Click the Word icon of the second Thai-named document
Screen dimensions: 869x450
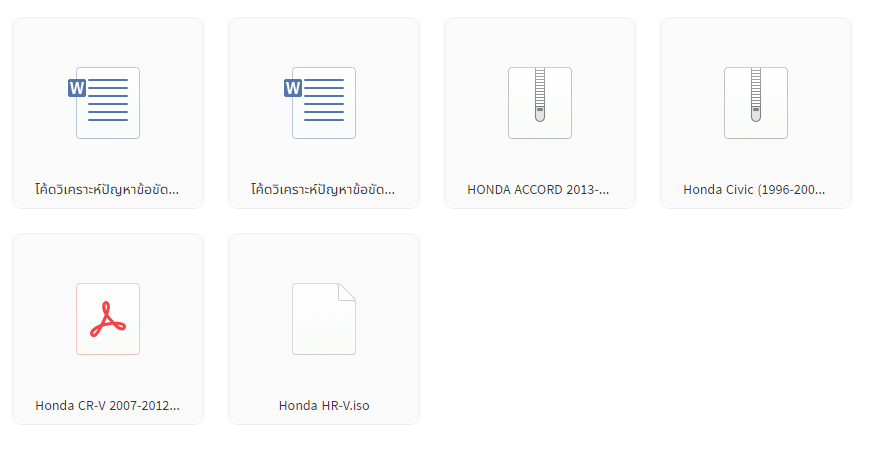[320, 103]
